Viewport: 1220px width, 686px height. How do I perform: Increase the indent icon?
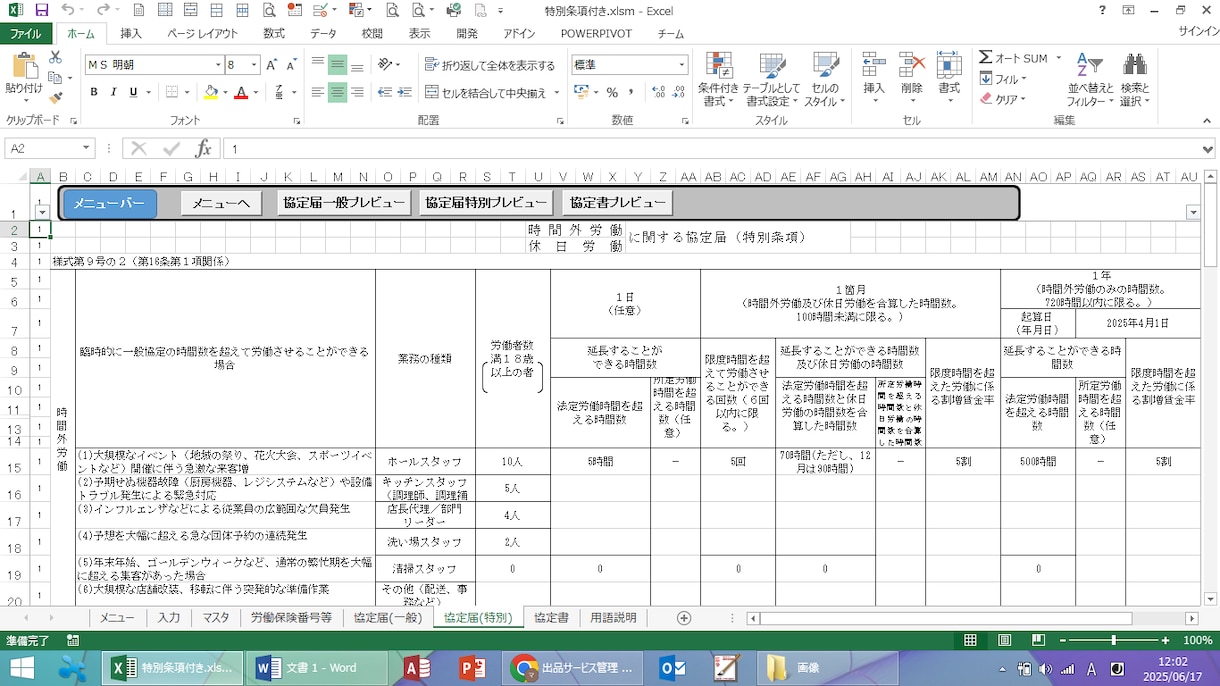402,92
